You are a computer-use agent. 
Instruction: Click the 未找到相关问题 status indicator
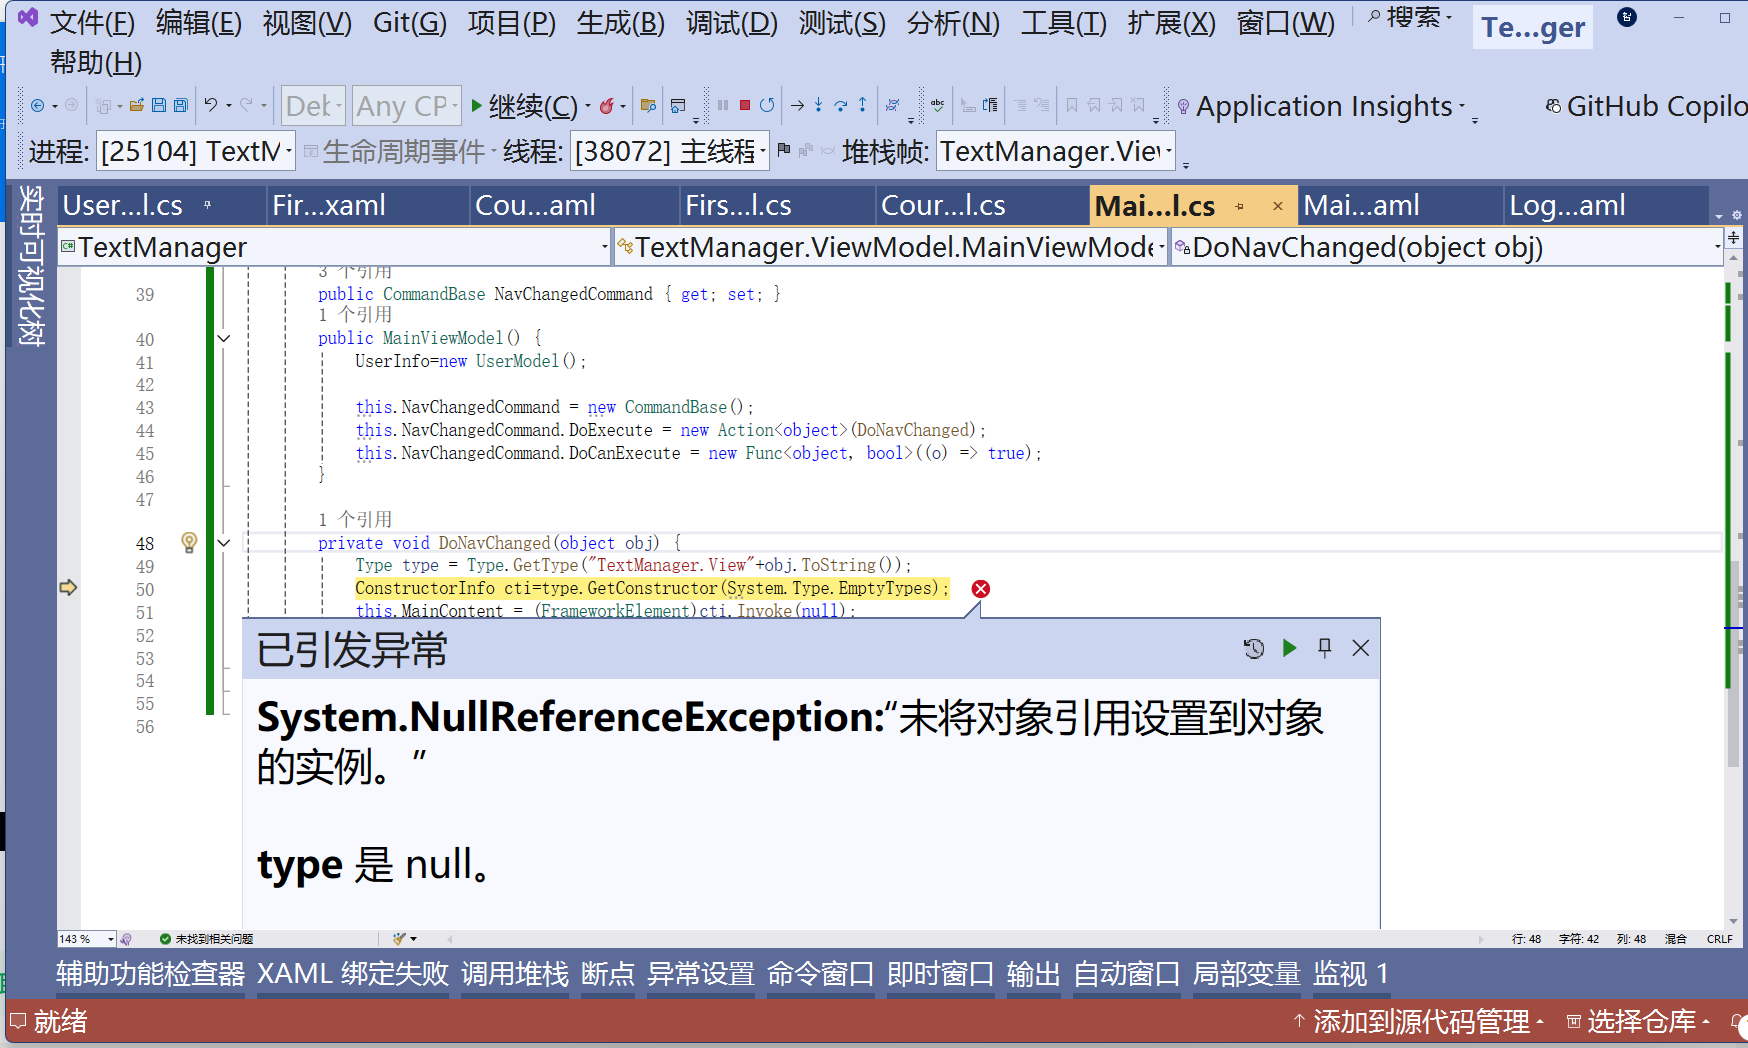[x=206, y=939]
